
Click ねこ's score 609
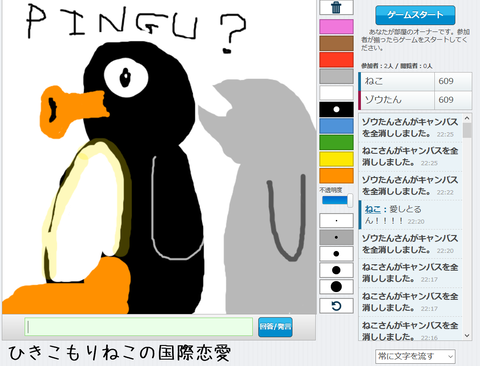click(x=446, y=81)
